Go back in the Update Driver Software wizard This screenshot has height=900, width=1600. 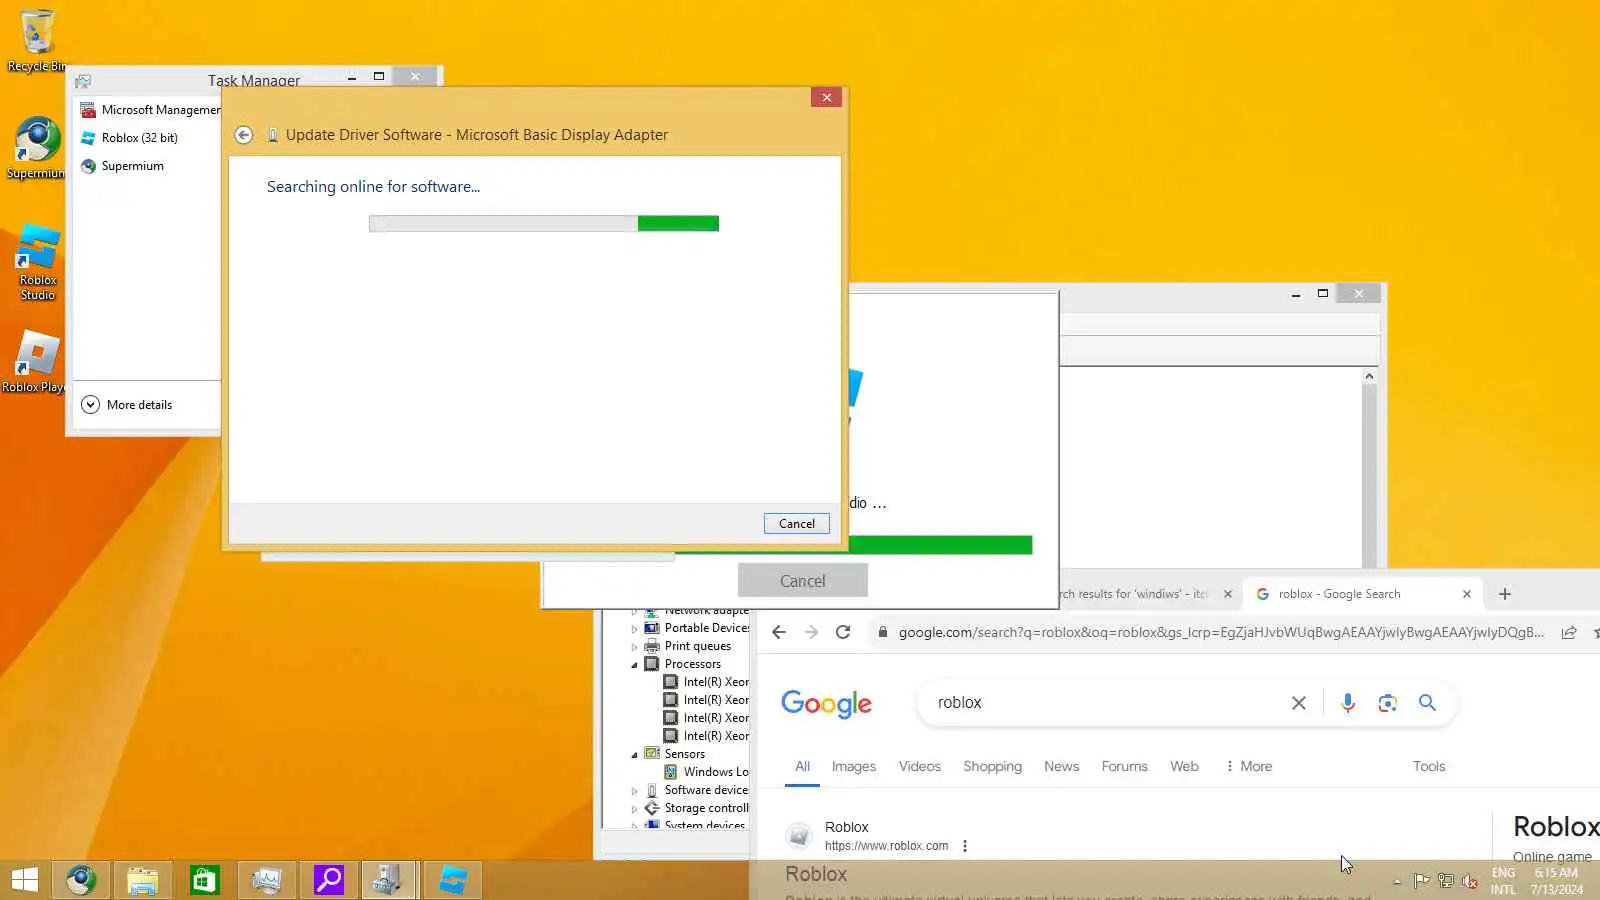point(243,135)
